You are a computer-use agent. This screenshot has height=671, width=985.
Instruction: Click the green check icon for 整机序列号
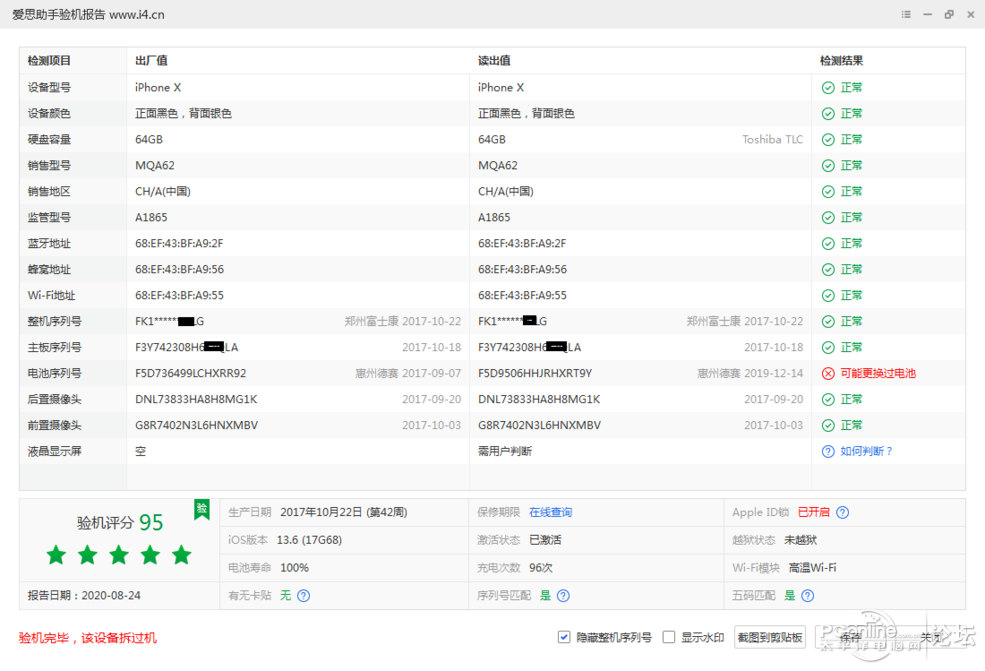(828, 322)
